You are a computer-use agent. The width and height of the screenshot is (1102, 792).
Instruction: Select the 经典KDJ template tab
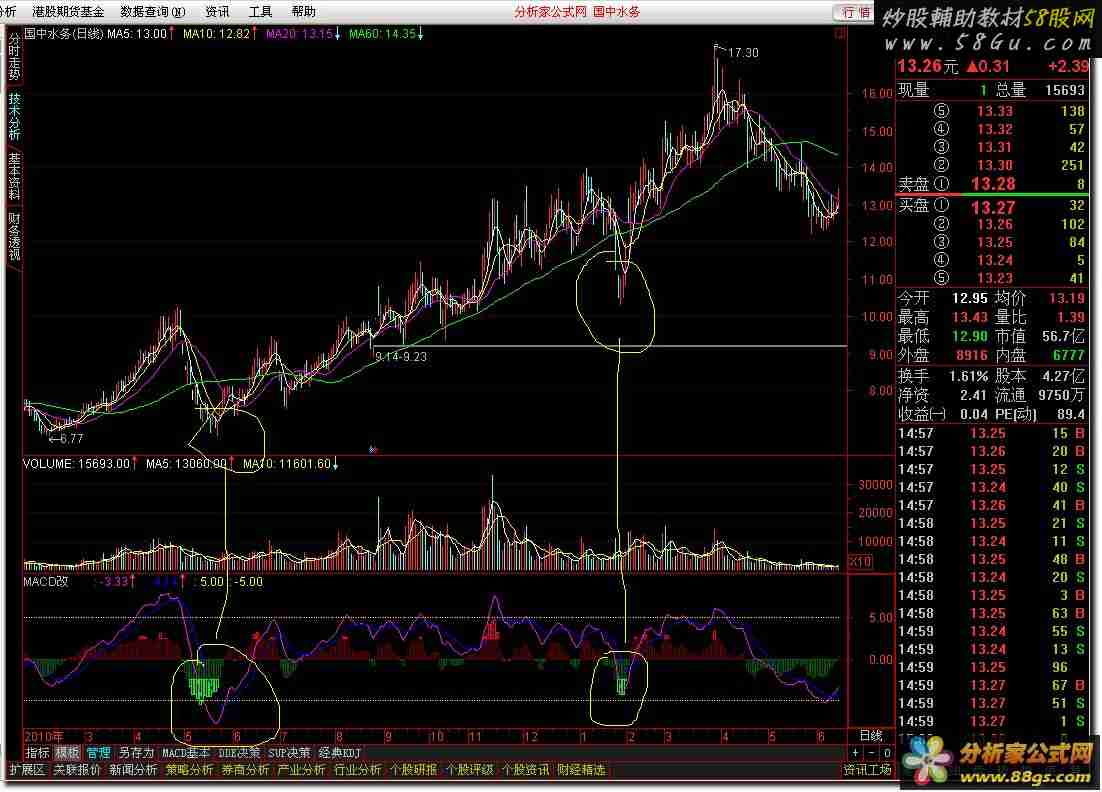339,753
